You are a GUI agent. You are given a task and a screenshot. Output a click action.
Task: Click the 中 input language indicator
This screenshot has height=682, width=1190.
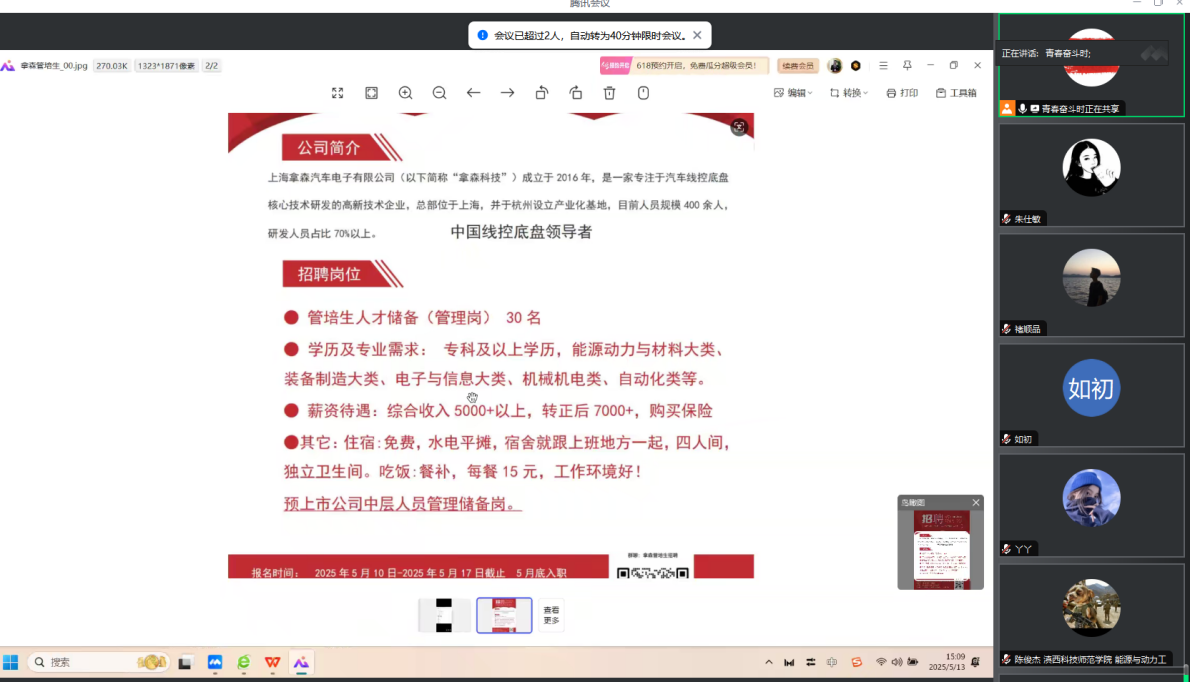(832, 662)
